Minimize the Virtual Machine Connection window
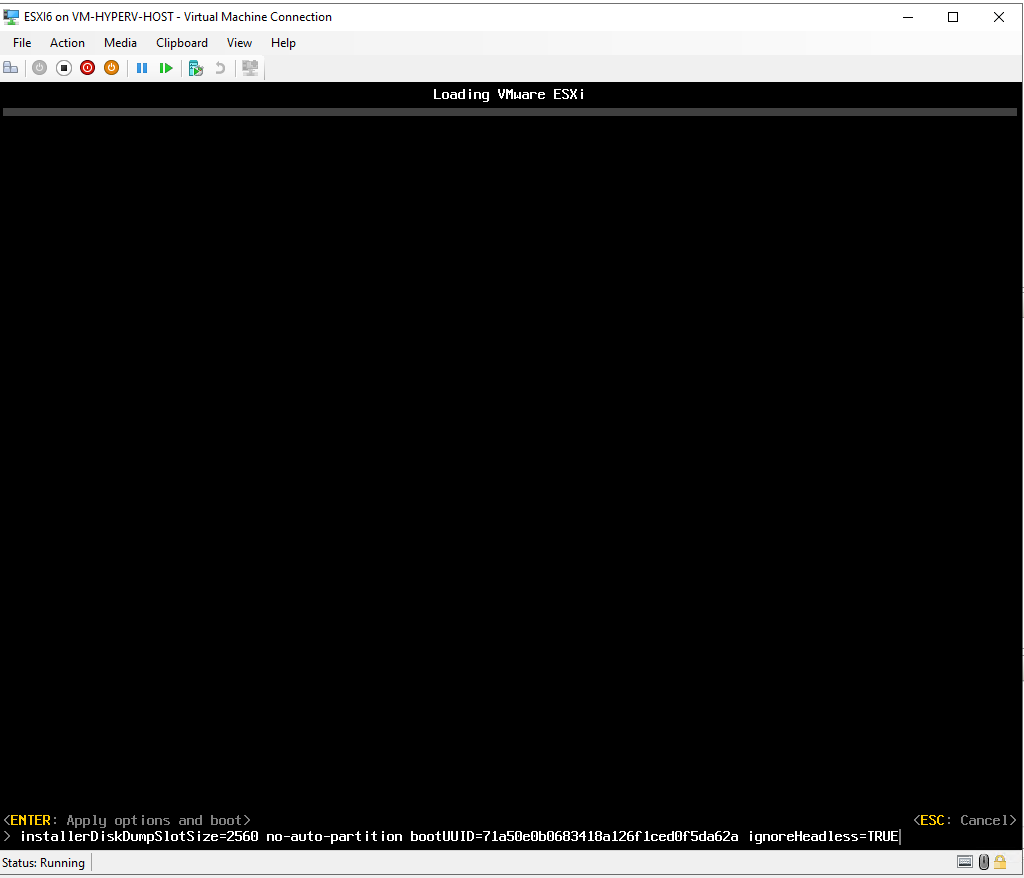The width and height of the screenshot is (1024, 878). click(908, 17)
